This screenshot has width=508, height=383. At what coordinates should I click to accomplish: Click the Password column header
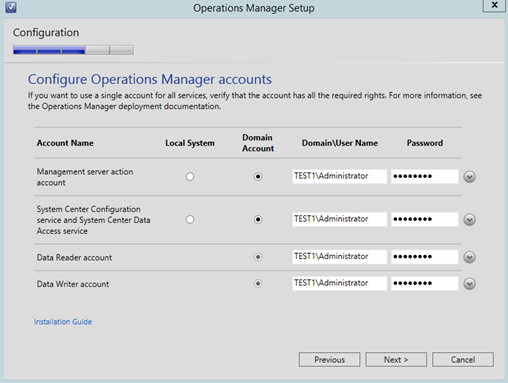click(x=425, y=143)
